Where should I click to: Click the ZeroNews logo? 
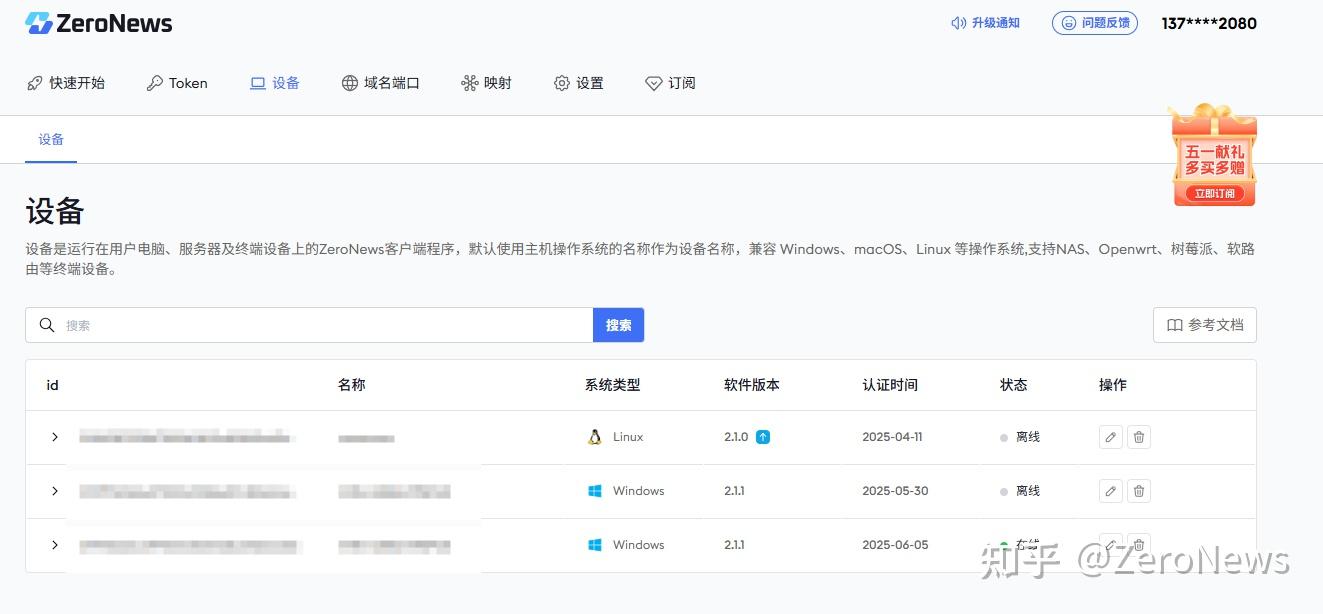click(97, 22)
